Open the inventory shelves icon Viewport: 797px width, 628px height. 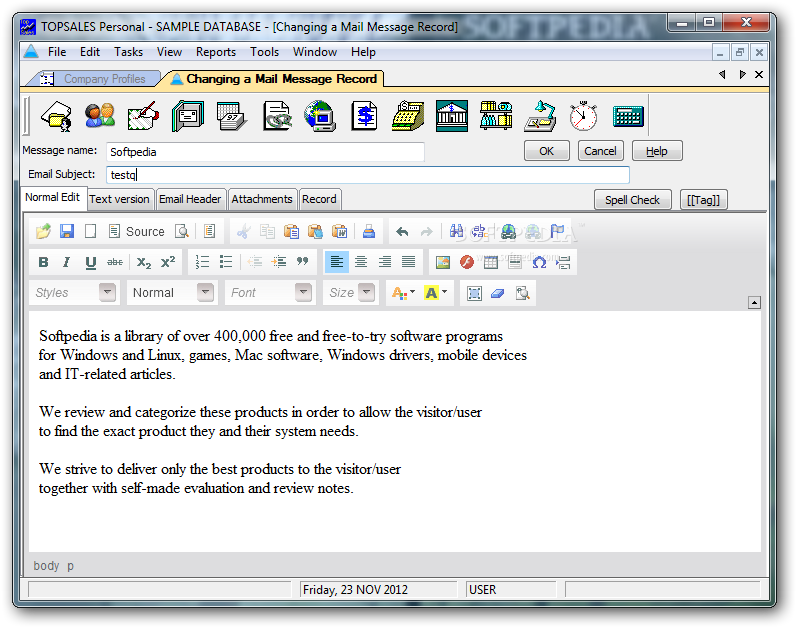pyautogui.click(x=497, y=116)
